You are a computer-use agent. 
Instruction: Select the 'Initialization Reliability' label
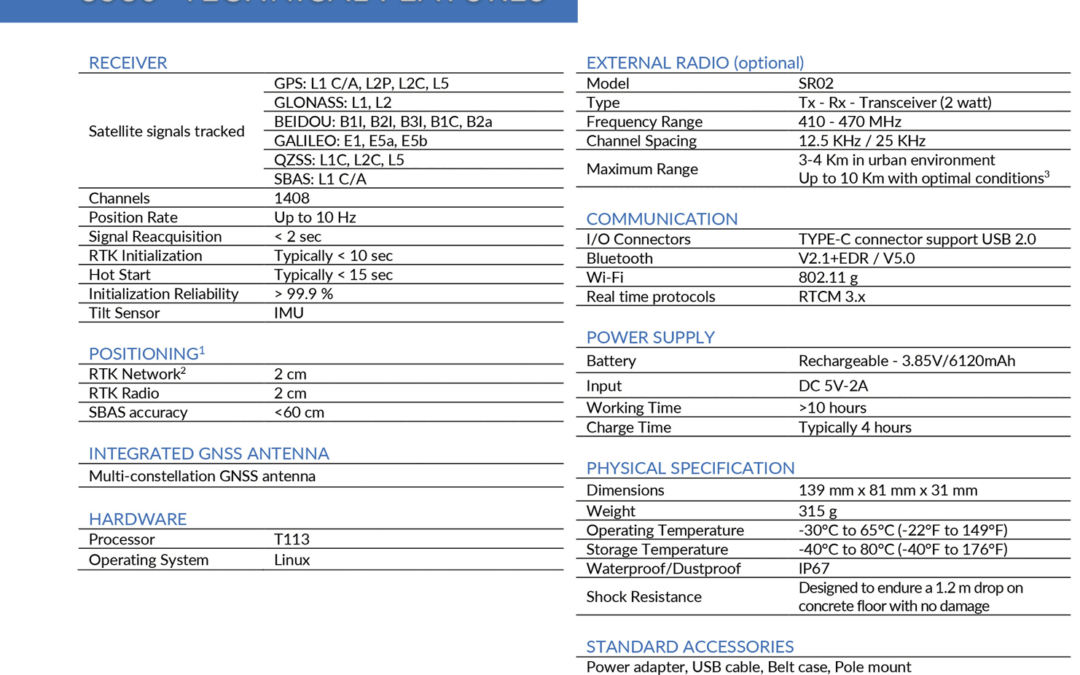coord(163,294)
